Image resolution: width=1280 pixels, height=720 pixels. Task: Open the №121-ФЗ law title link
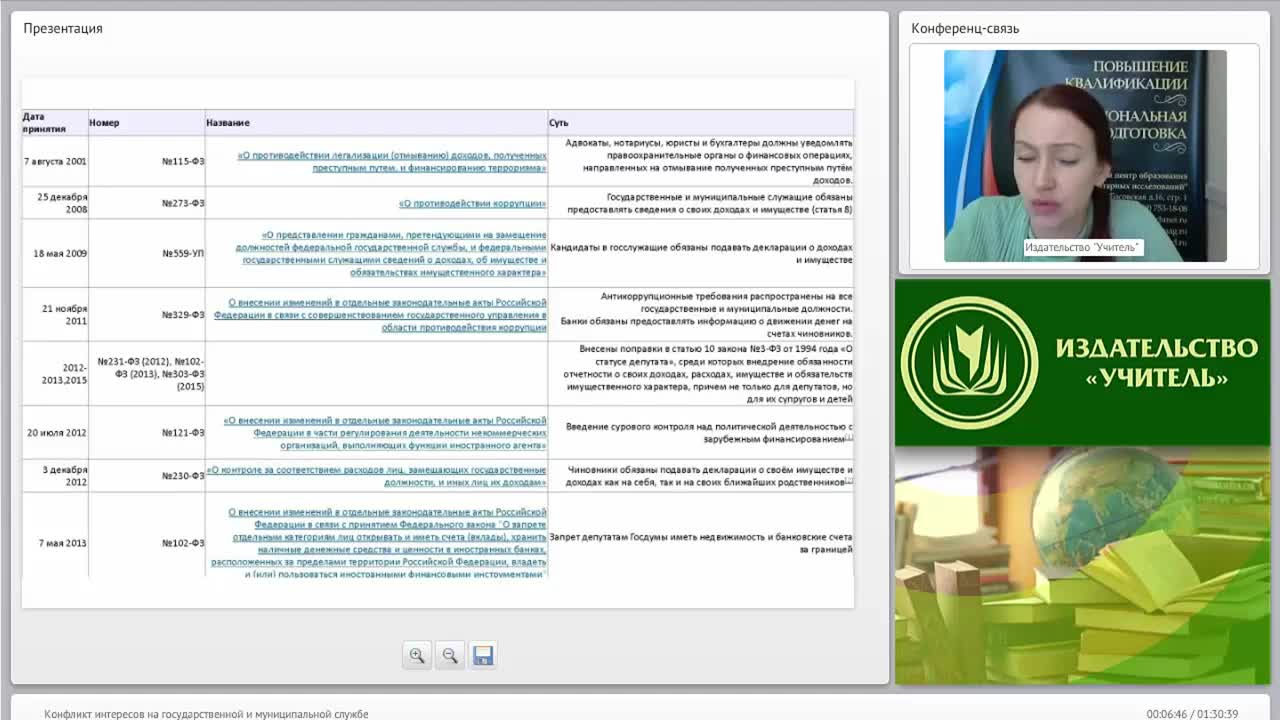pyautogui.click(x=385, y=433)
